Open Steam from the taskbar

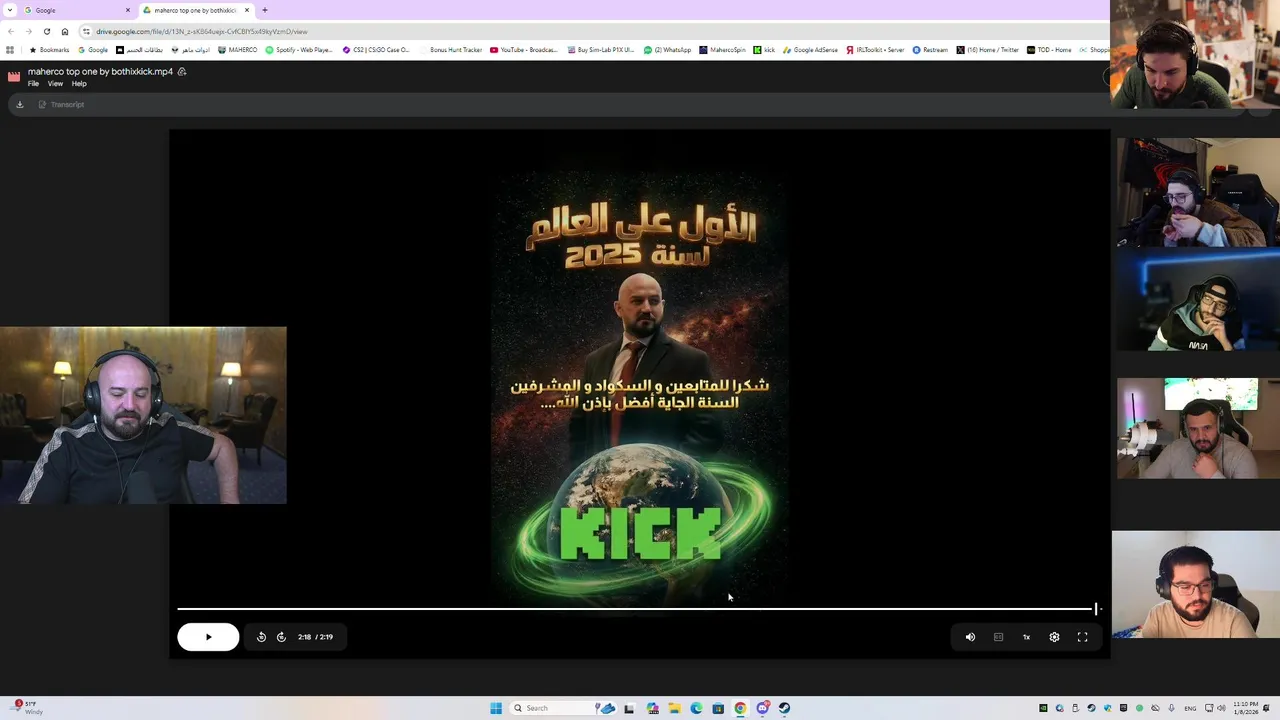click(784, 708)
